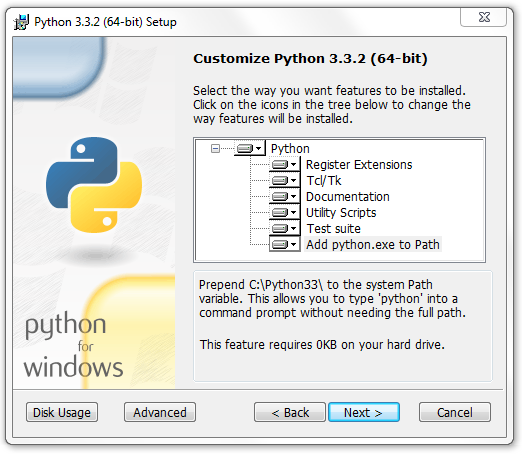Select the Test suite feature label
This screenshot has width=522, height=454.
point(333,229)
